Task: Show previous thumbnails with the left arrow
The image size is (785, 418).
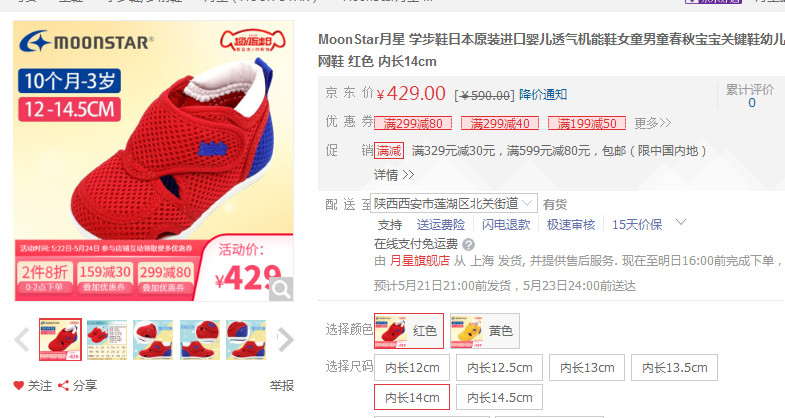Action: (22, 339)
